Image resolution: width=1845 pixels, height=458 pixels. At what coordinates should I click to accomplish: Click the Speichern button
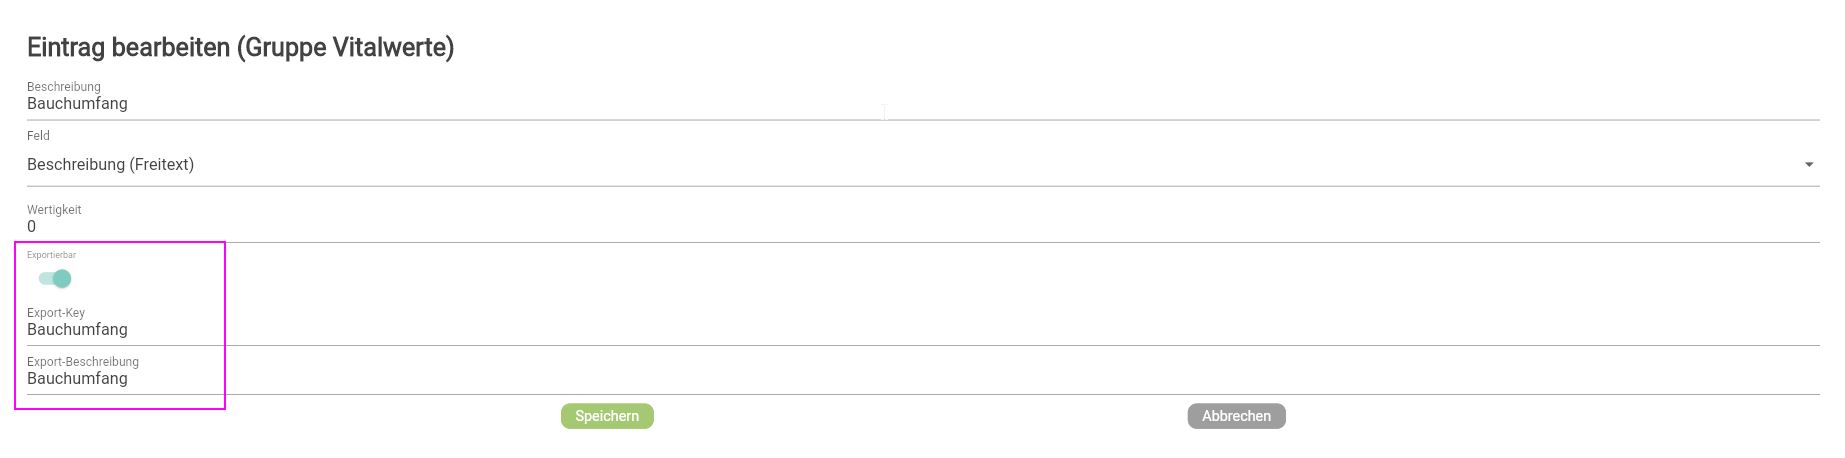point(607,416)
